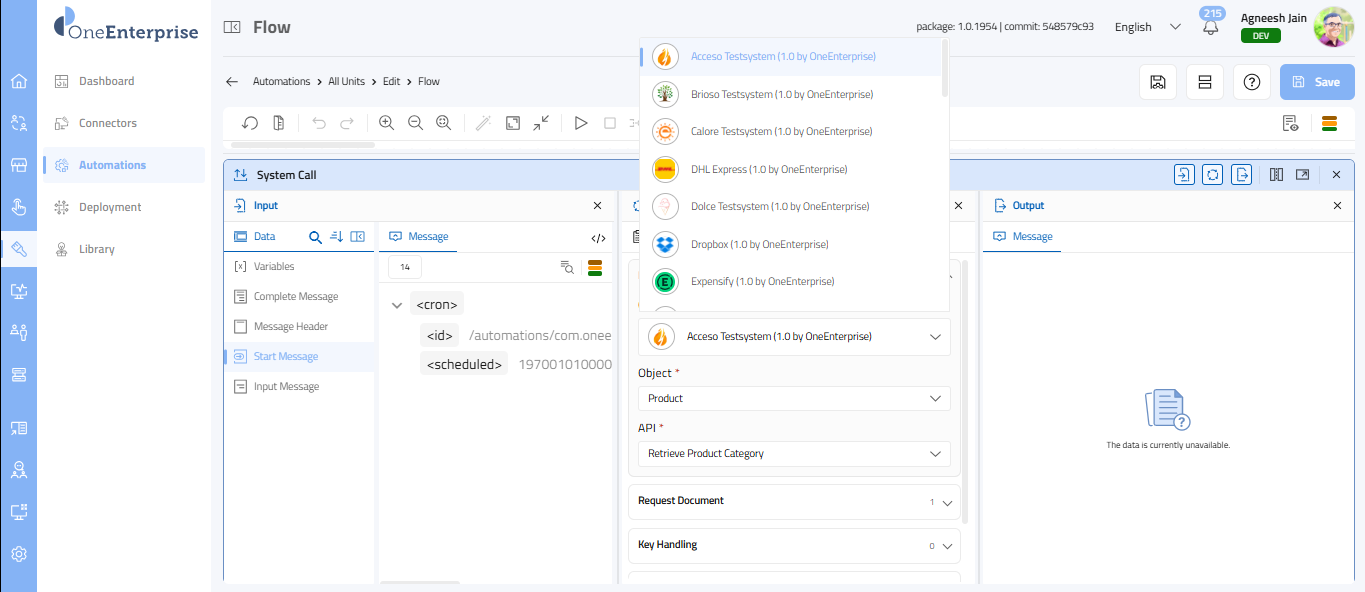The image size is (1365, 592).
Task: Click the back arrow beside breadcrumbs
Action: coord(232,82)
